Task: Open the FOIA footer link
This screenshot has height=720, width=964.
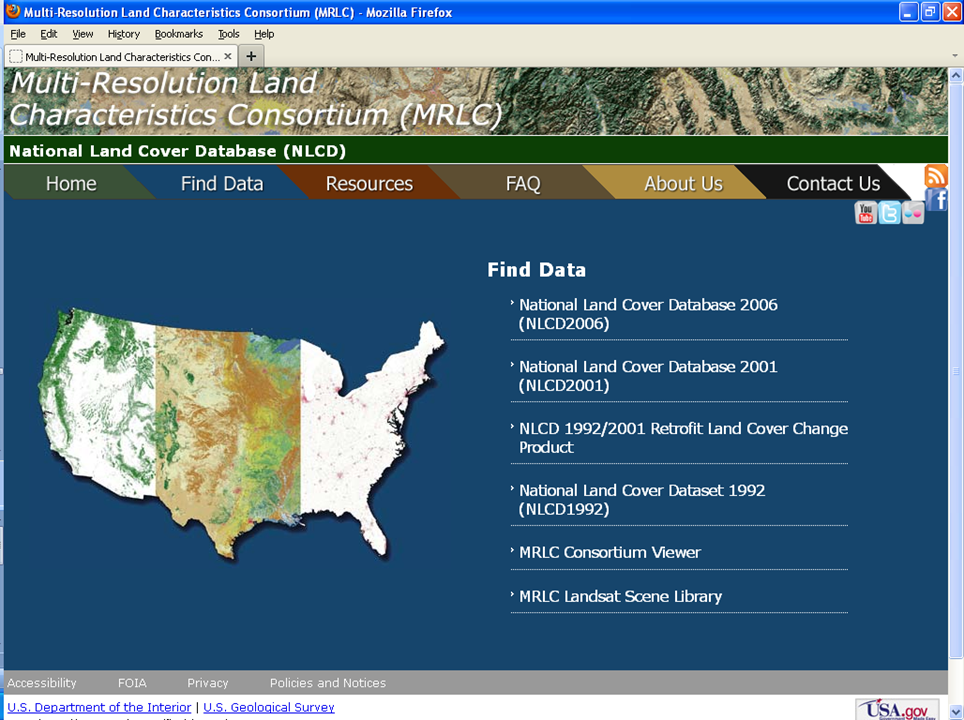Action: point(132,683)
